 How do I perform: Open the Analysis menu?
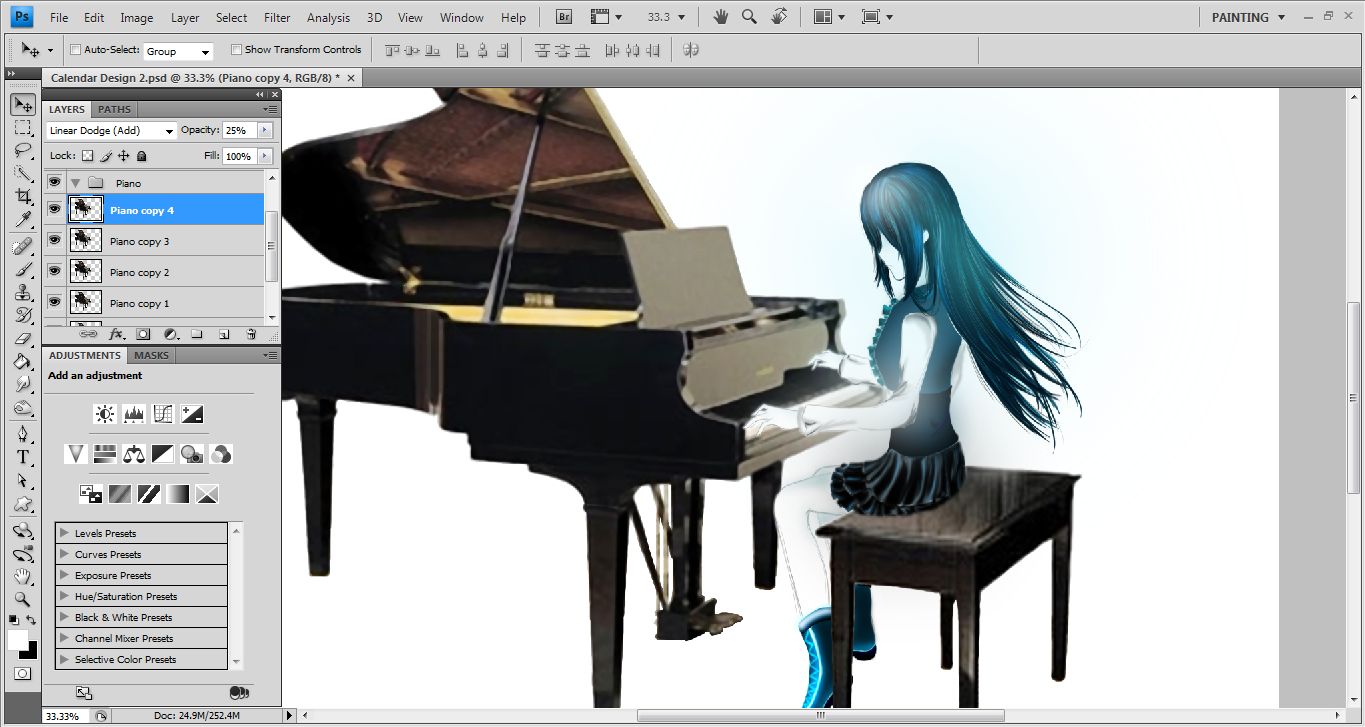pyautogui.click(x=328, y=17)
